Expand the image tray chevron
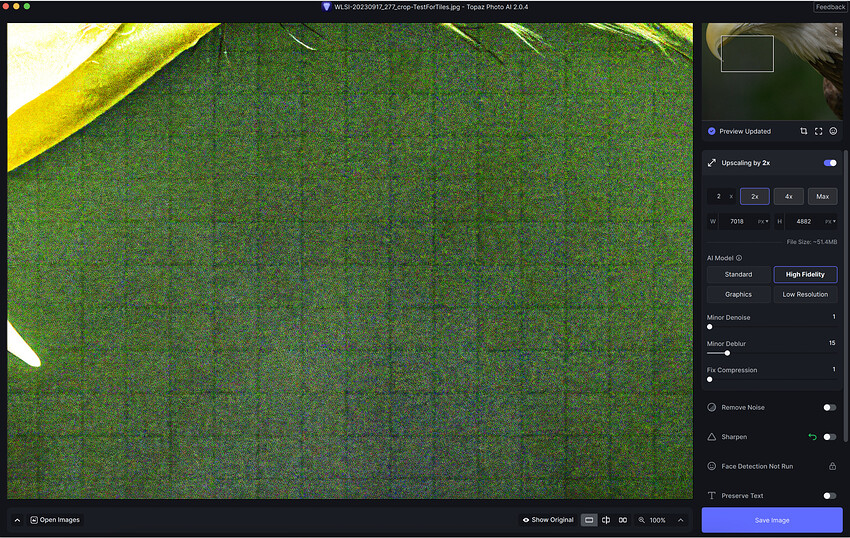The height and width of the screenshot is (538, 850). pos(17,520)
